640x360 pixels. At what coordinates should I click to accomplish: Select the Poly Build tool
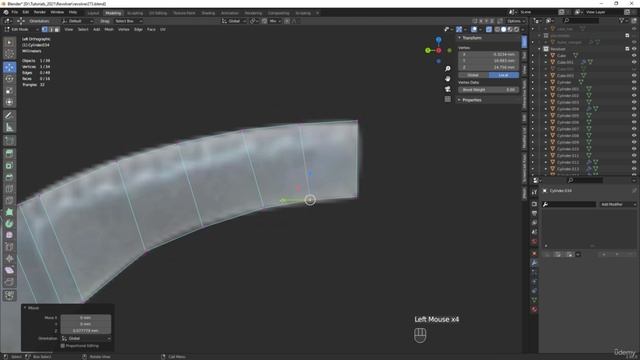tap(9, 212)
